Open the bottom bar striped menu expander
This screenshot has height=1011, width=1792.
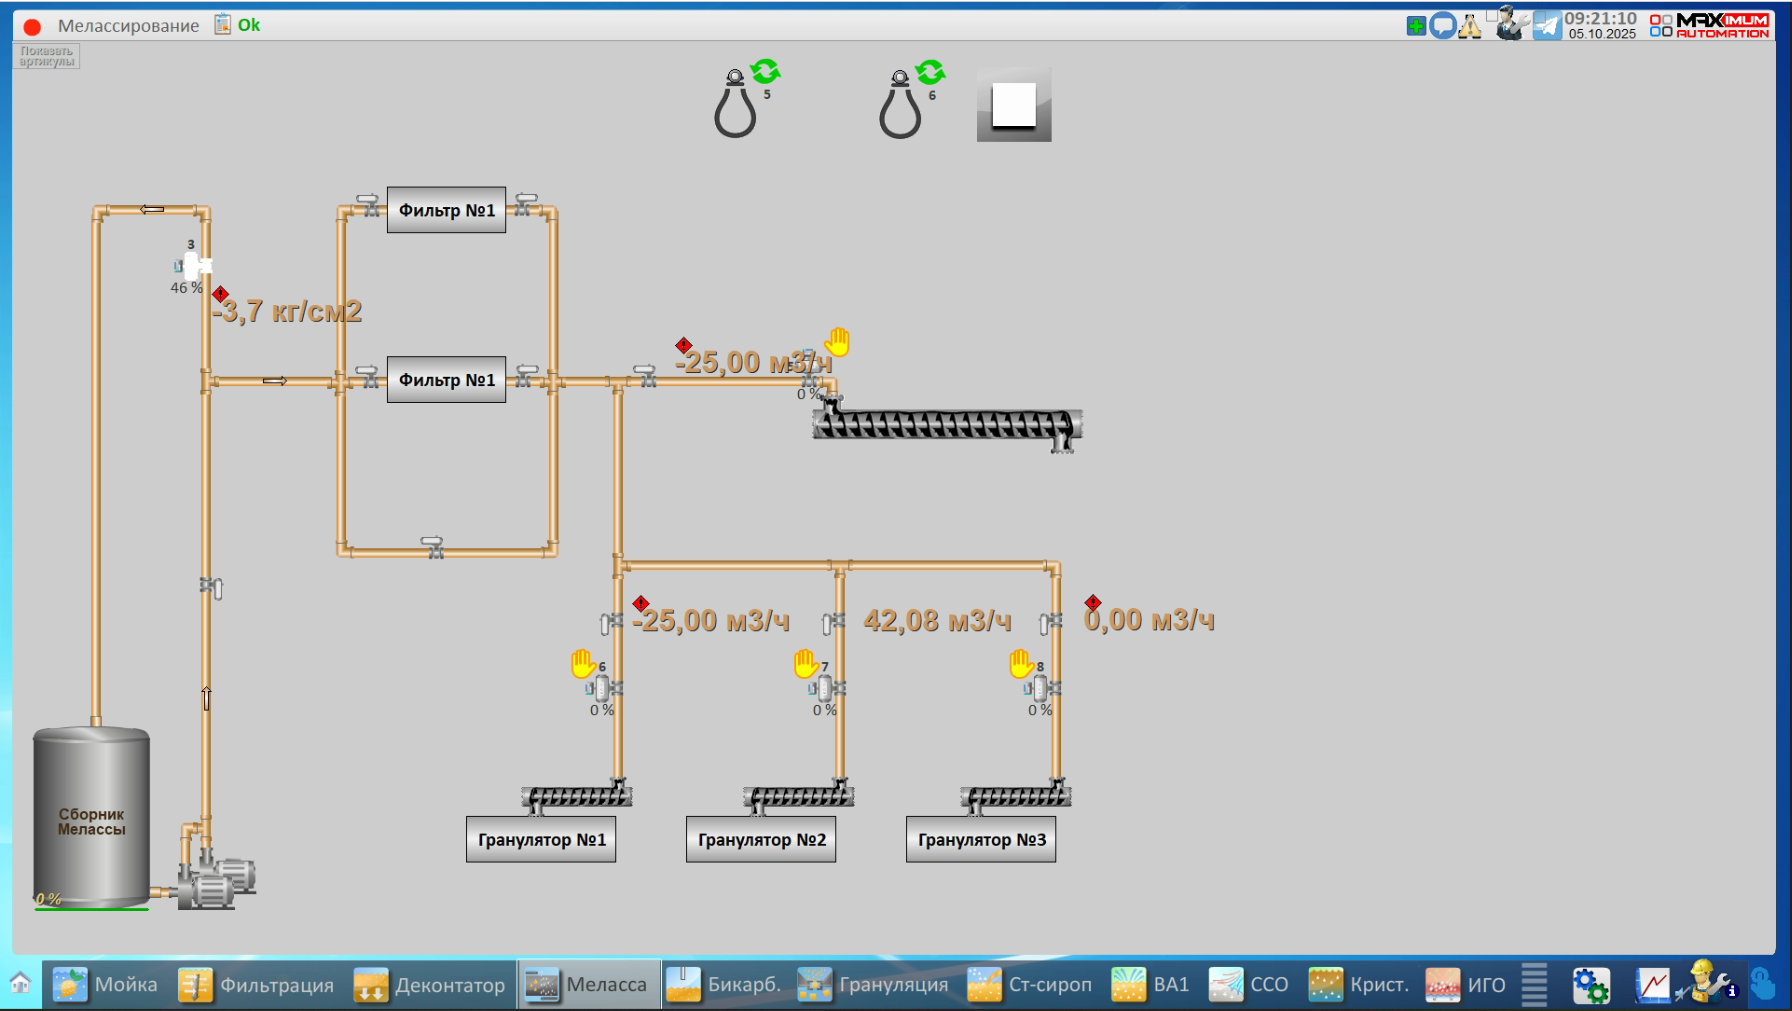1534,984
